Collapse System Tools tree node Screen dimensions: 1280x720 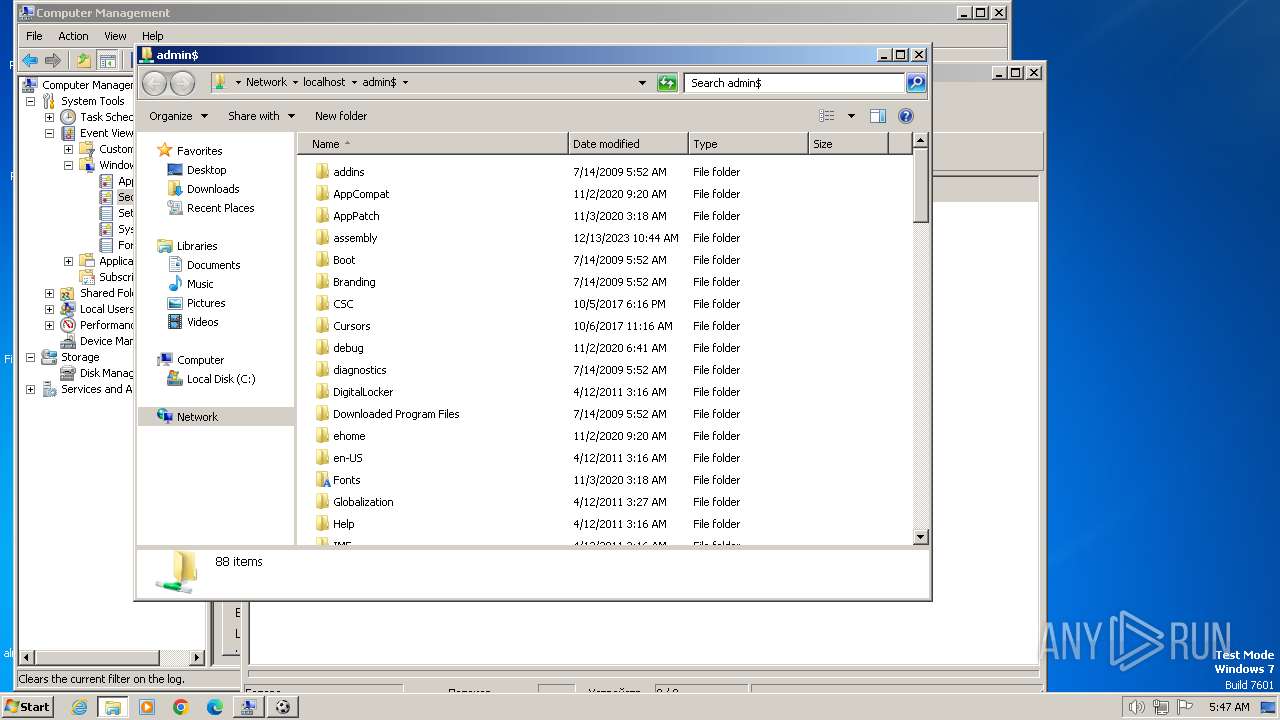(30, 101)
